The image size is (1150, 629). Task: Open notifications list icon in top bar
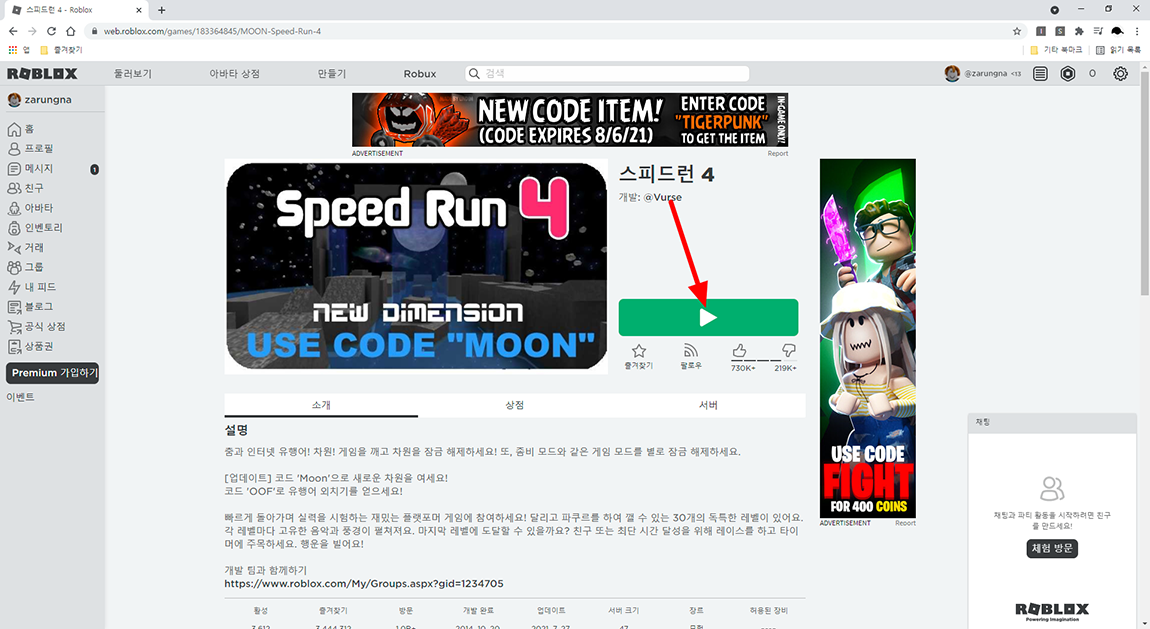[1040, 73]
